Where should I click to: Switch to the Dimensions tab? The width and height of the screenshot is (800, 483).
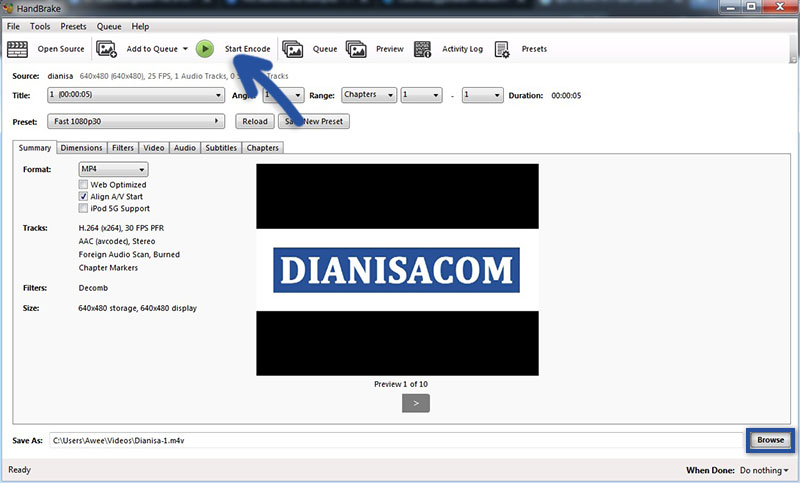[x=82, y=148]
